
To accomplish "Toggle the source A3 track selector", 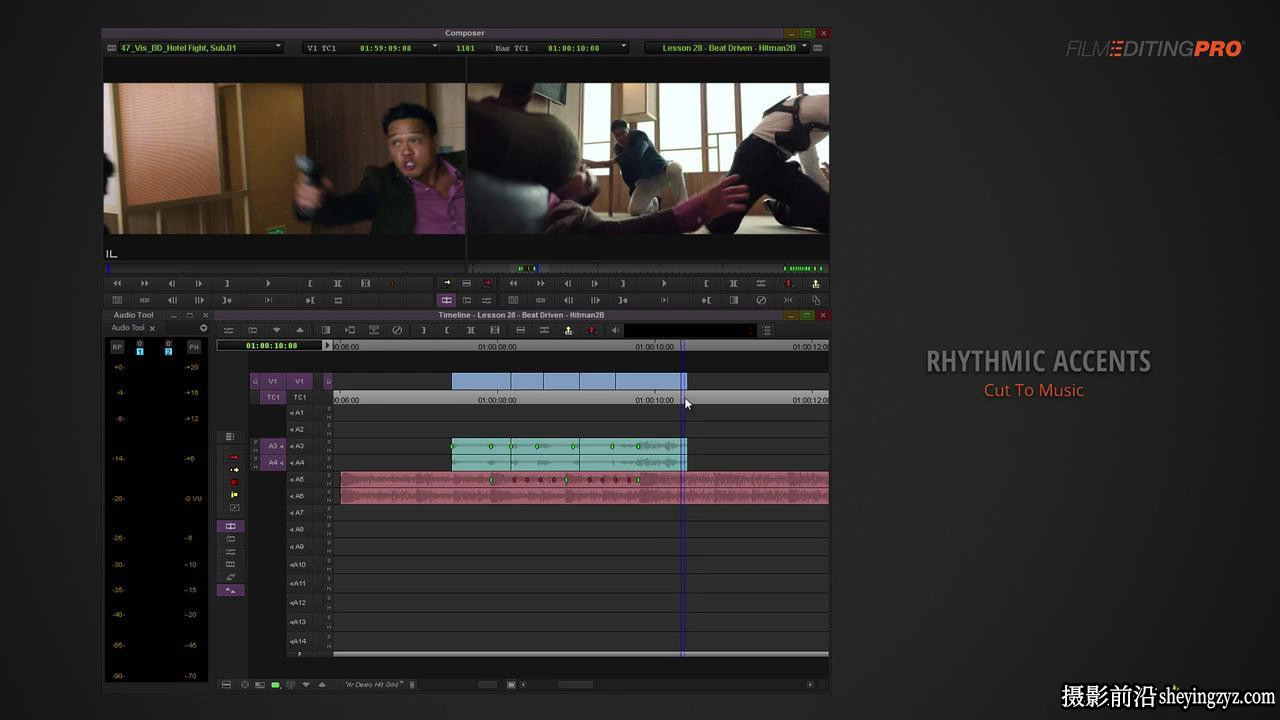I will pyautogui.click(x=272, y=446).
